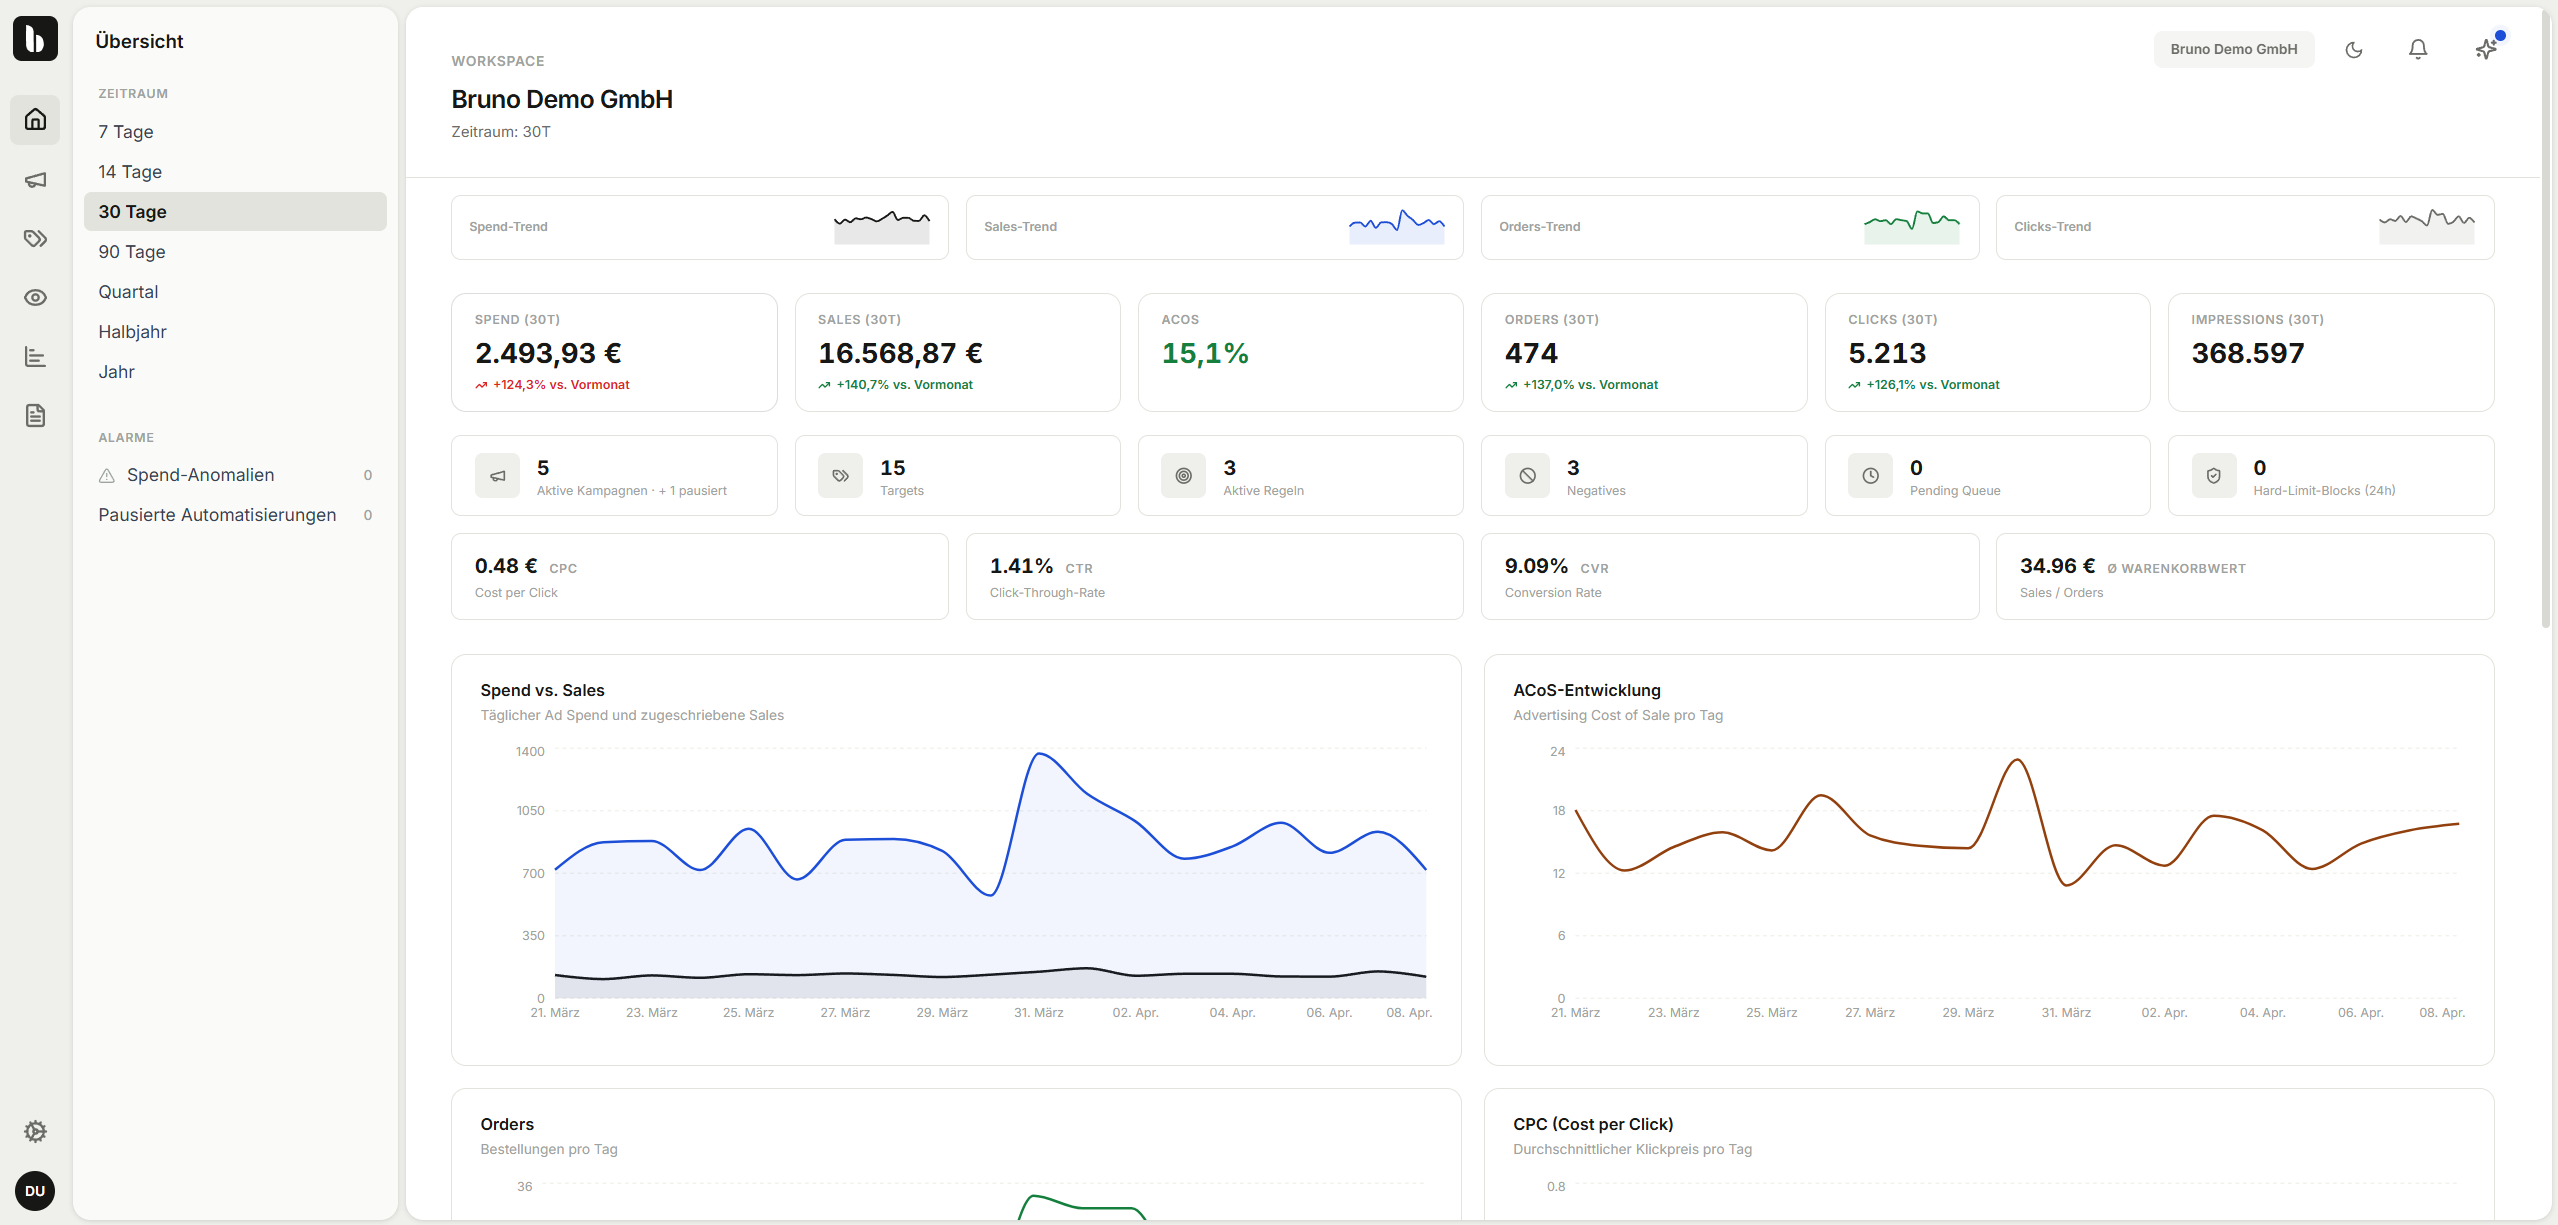Switch to Quartal period
Screen dimensions: 2558x1225
click(x=128, y=292)
